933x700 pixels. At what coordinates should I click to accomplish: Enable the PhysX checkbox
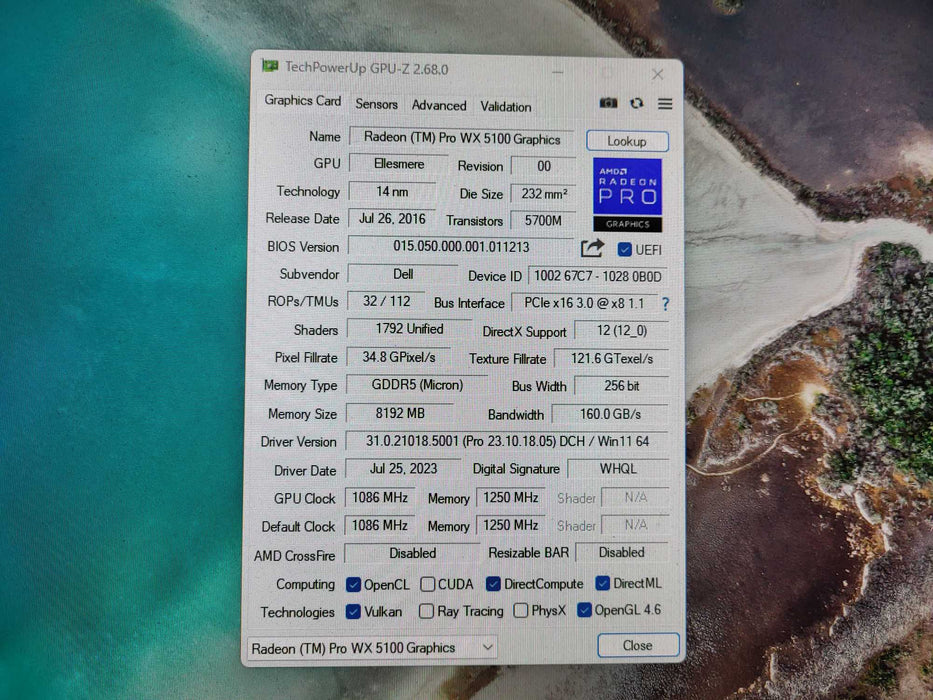(x=520, y=611)
